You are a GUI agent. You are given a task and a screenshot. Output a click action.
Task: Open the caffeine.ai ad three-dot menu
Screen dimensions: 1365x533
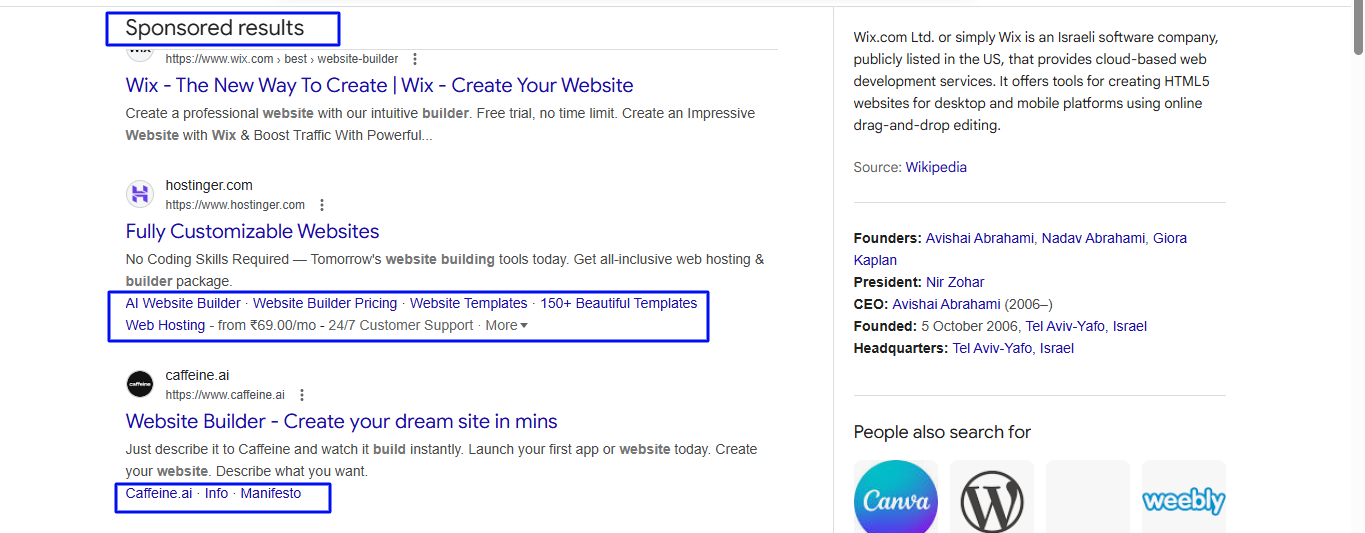(302, 395)
